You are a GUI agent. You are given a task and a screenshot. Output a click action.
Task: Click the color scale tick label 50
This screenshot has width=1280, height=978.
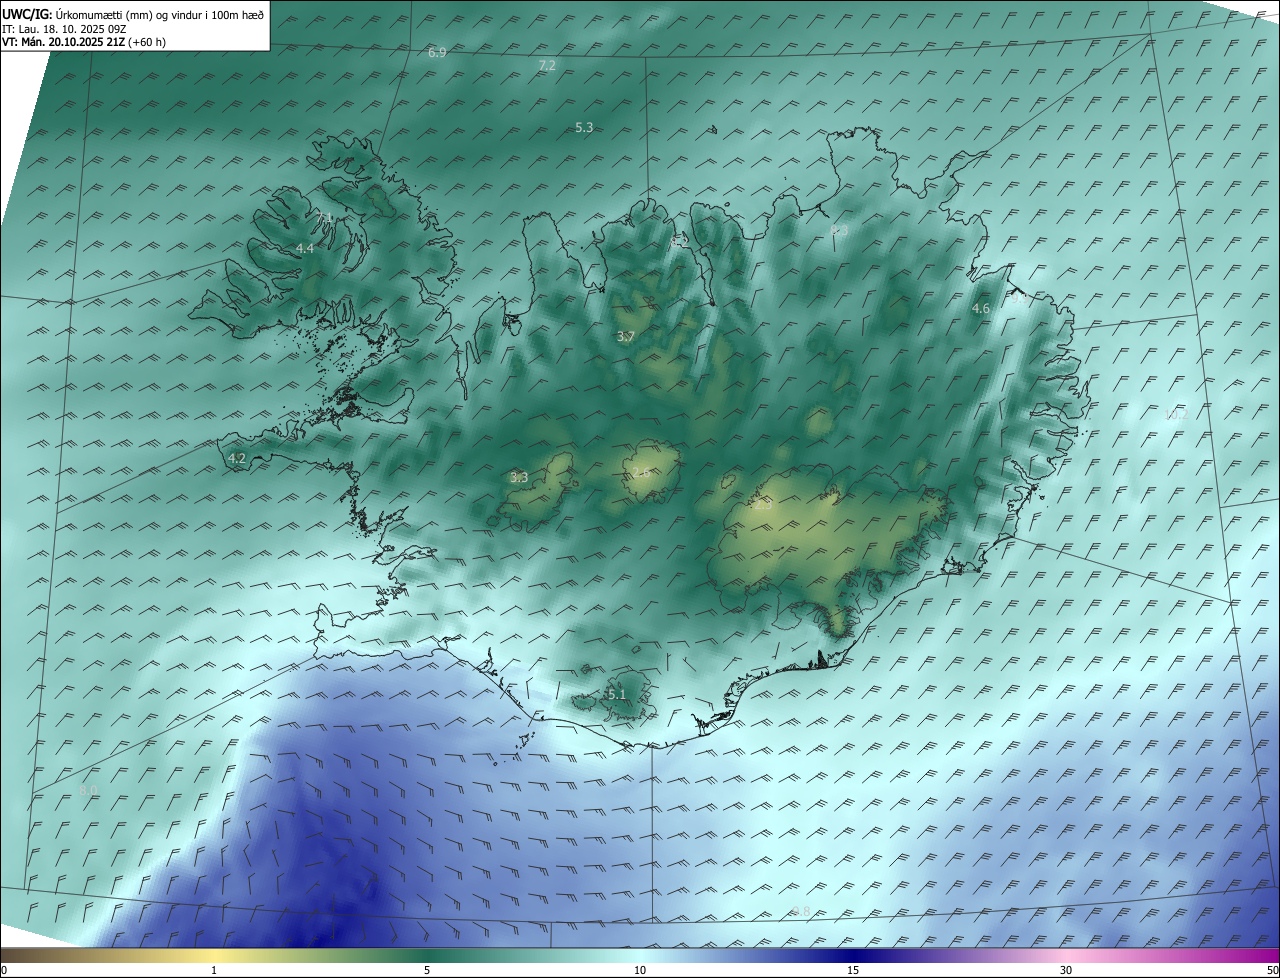pos(1271,970)
